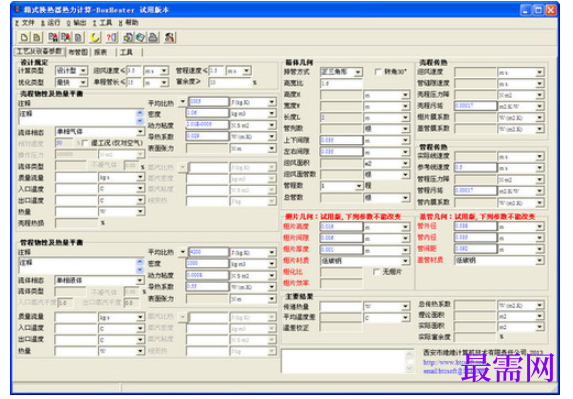Viewport: 573px width, 399px height.
Task: Open the 高度H unit dropdown
Action: [x=405, y=95]
